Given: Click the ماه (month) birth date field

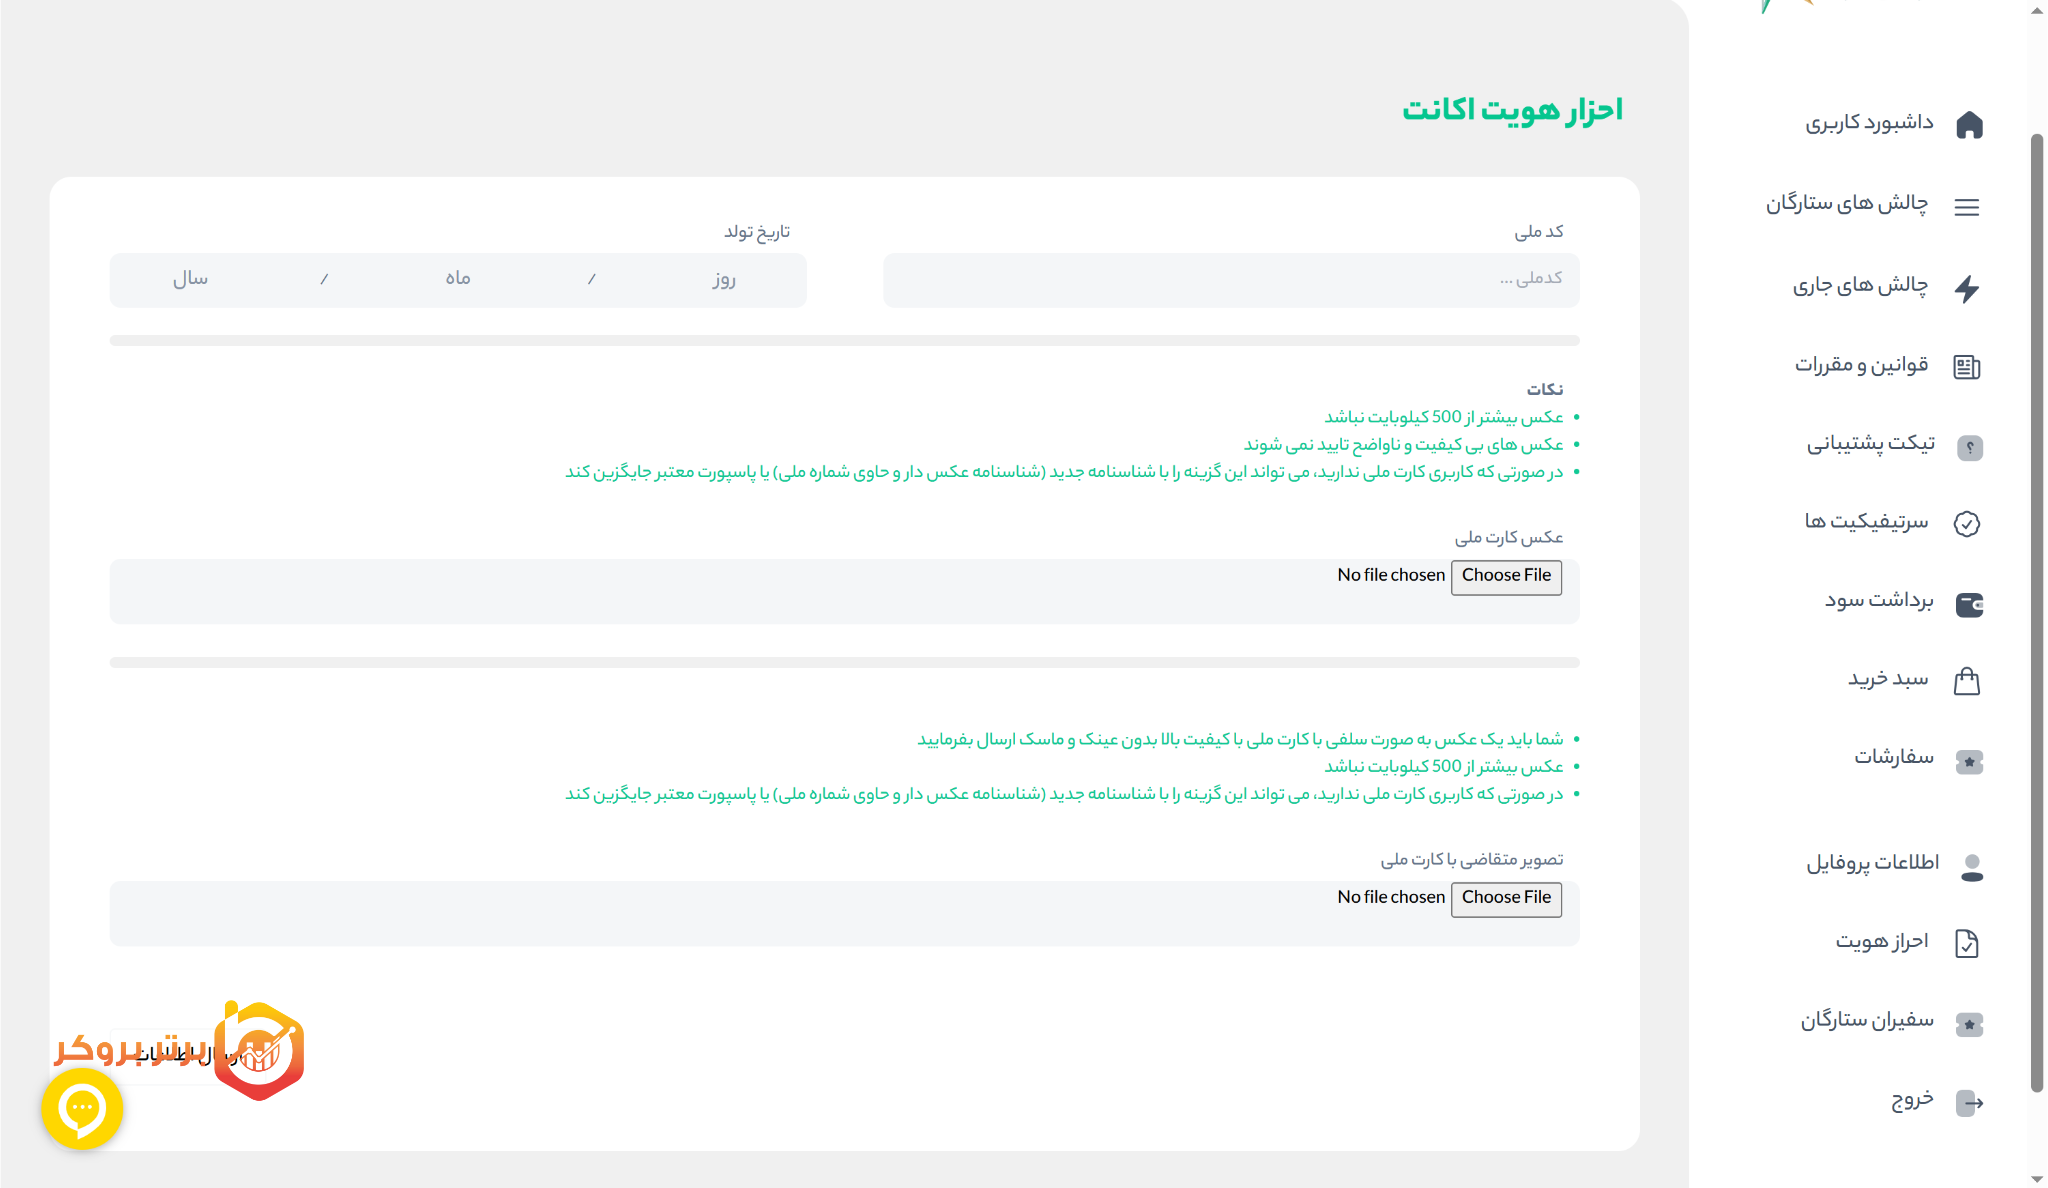Looking at the screenshot, I should tap(458, 279).
